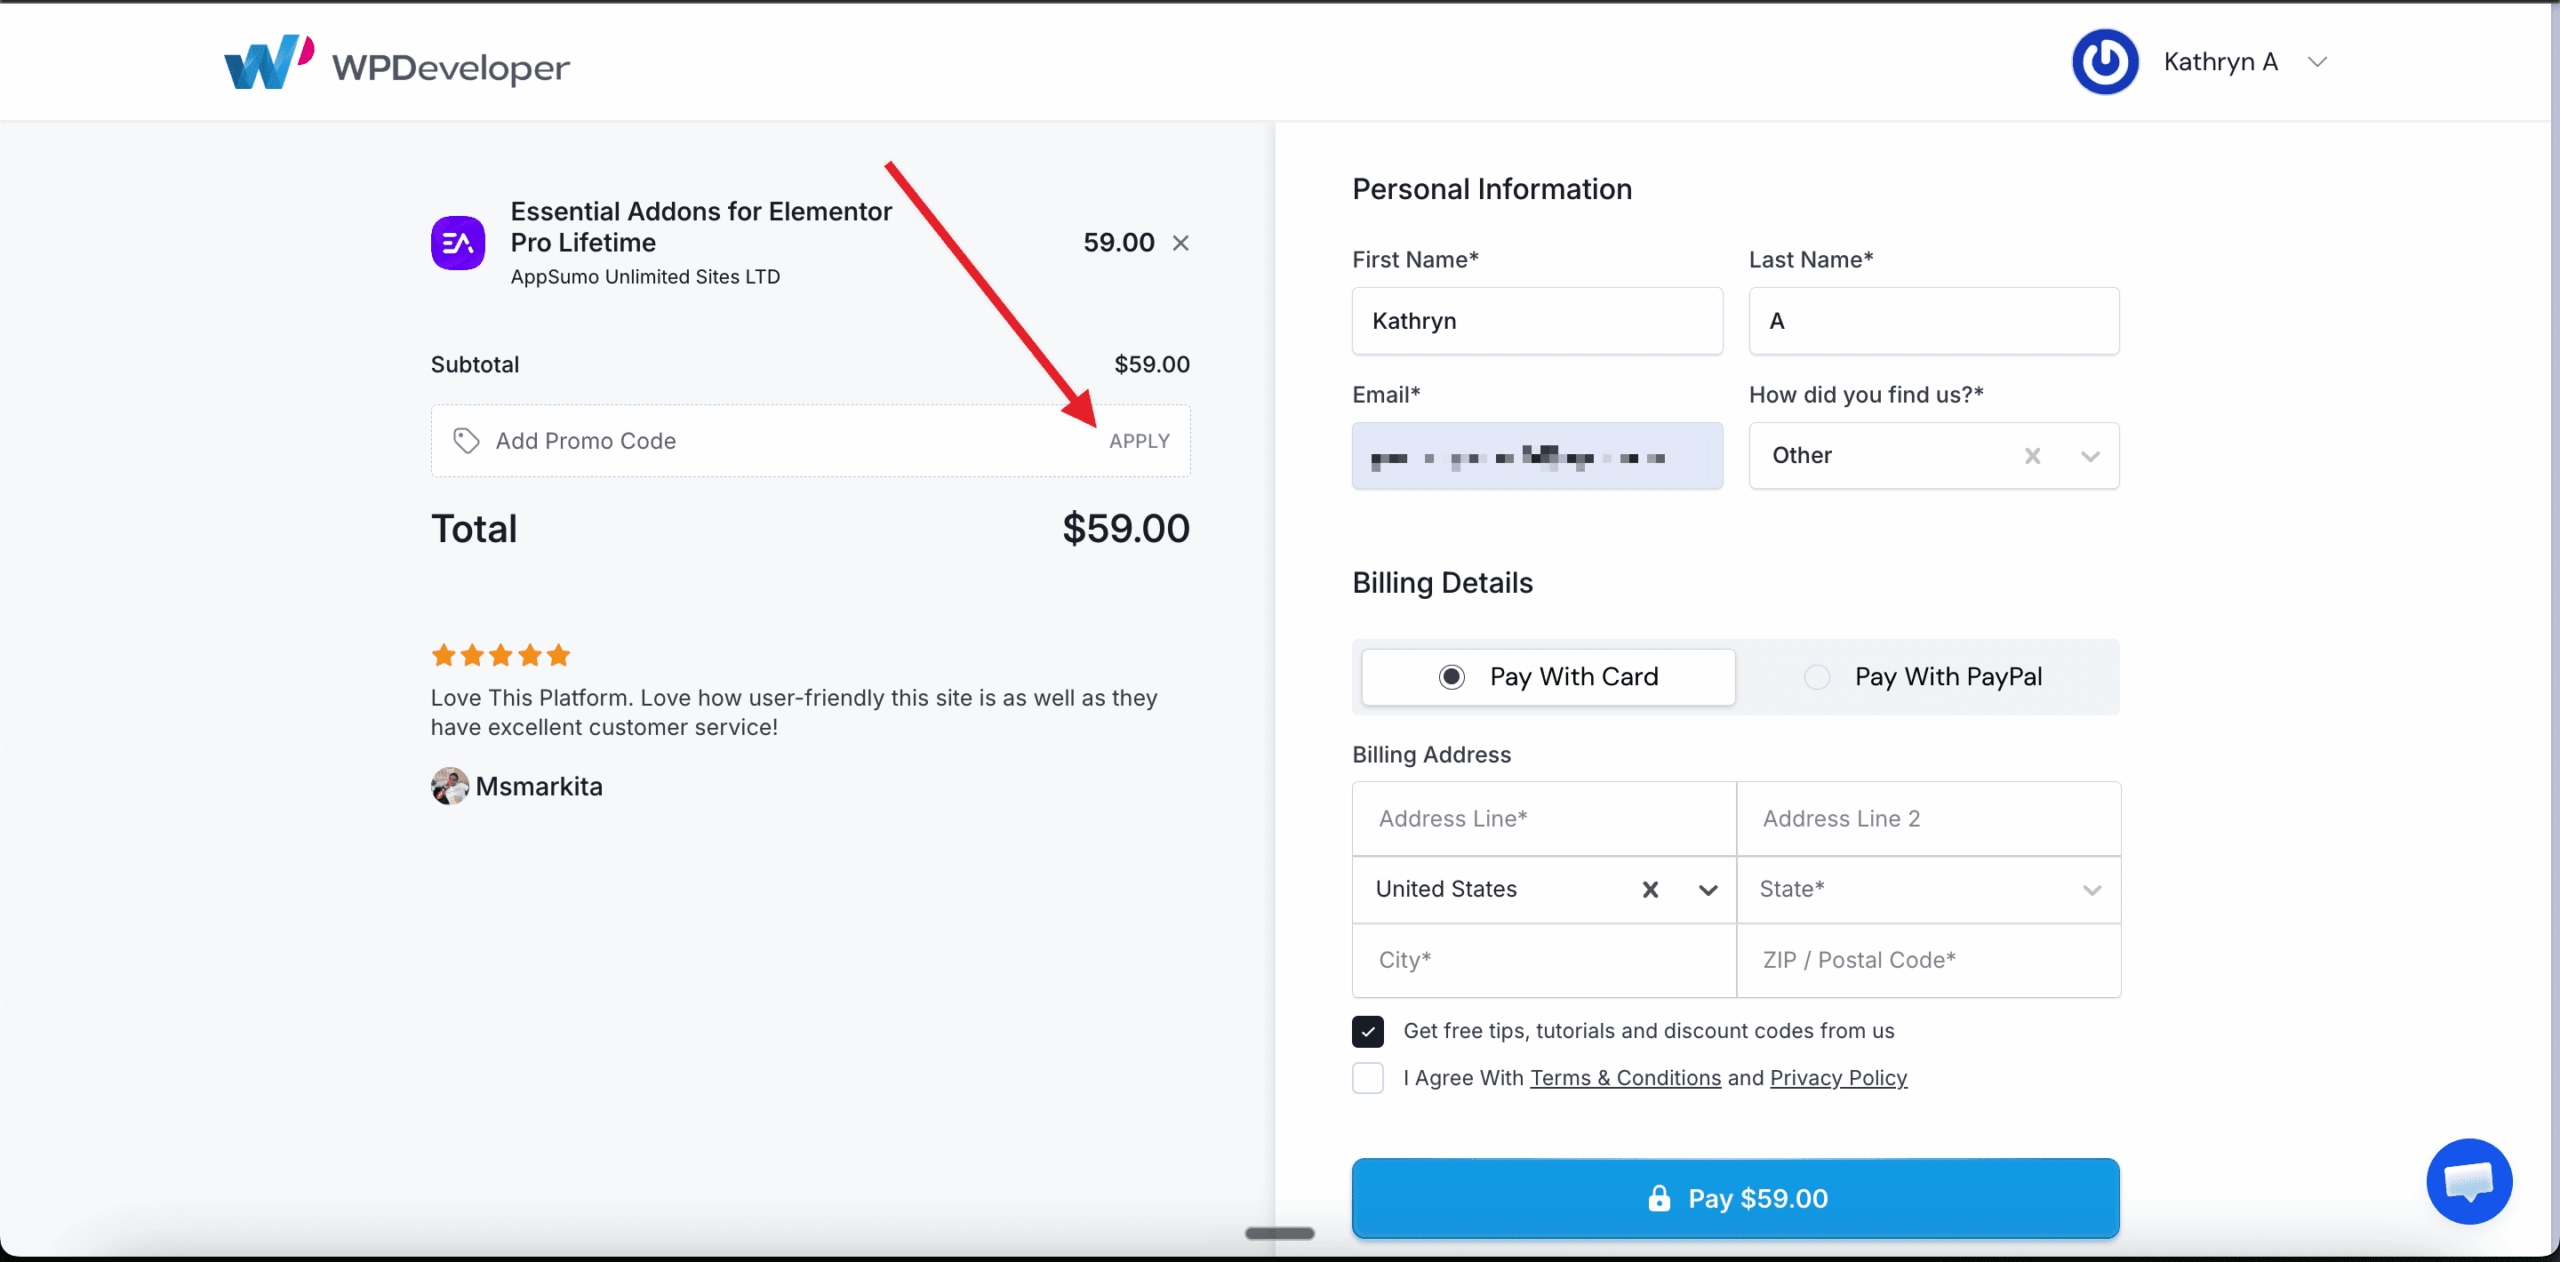Open the country dropdown arrow
The image size is (2560, 1262).
(1708, 890)
